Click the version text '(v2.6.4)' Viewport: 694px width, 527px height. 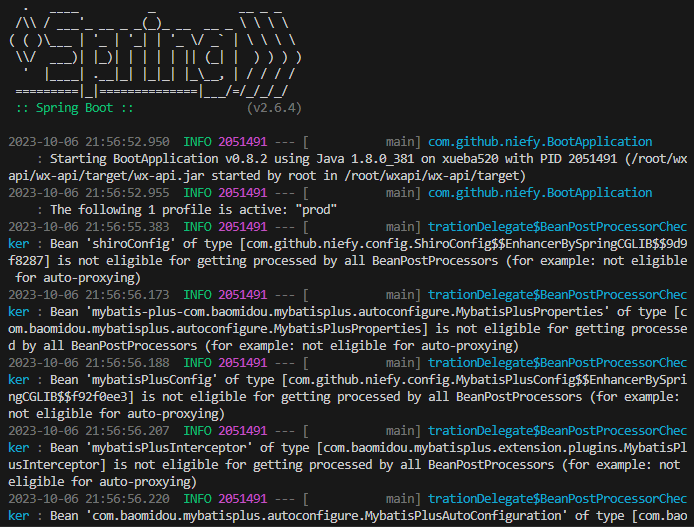[x=274, y=108]
